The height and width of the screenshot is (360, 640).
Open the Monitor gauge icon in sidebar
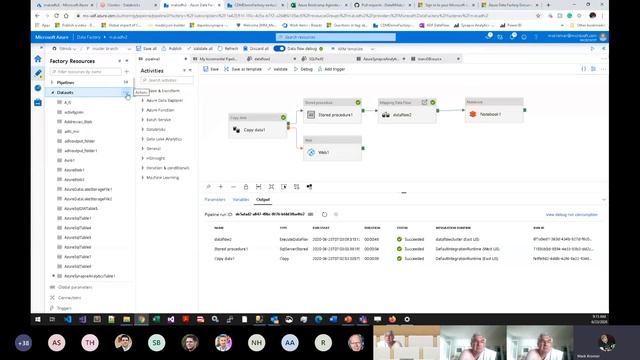click(38, 88)
